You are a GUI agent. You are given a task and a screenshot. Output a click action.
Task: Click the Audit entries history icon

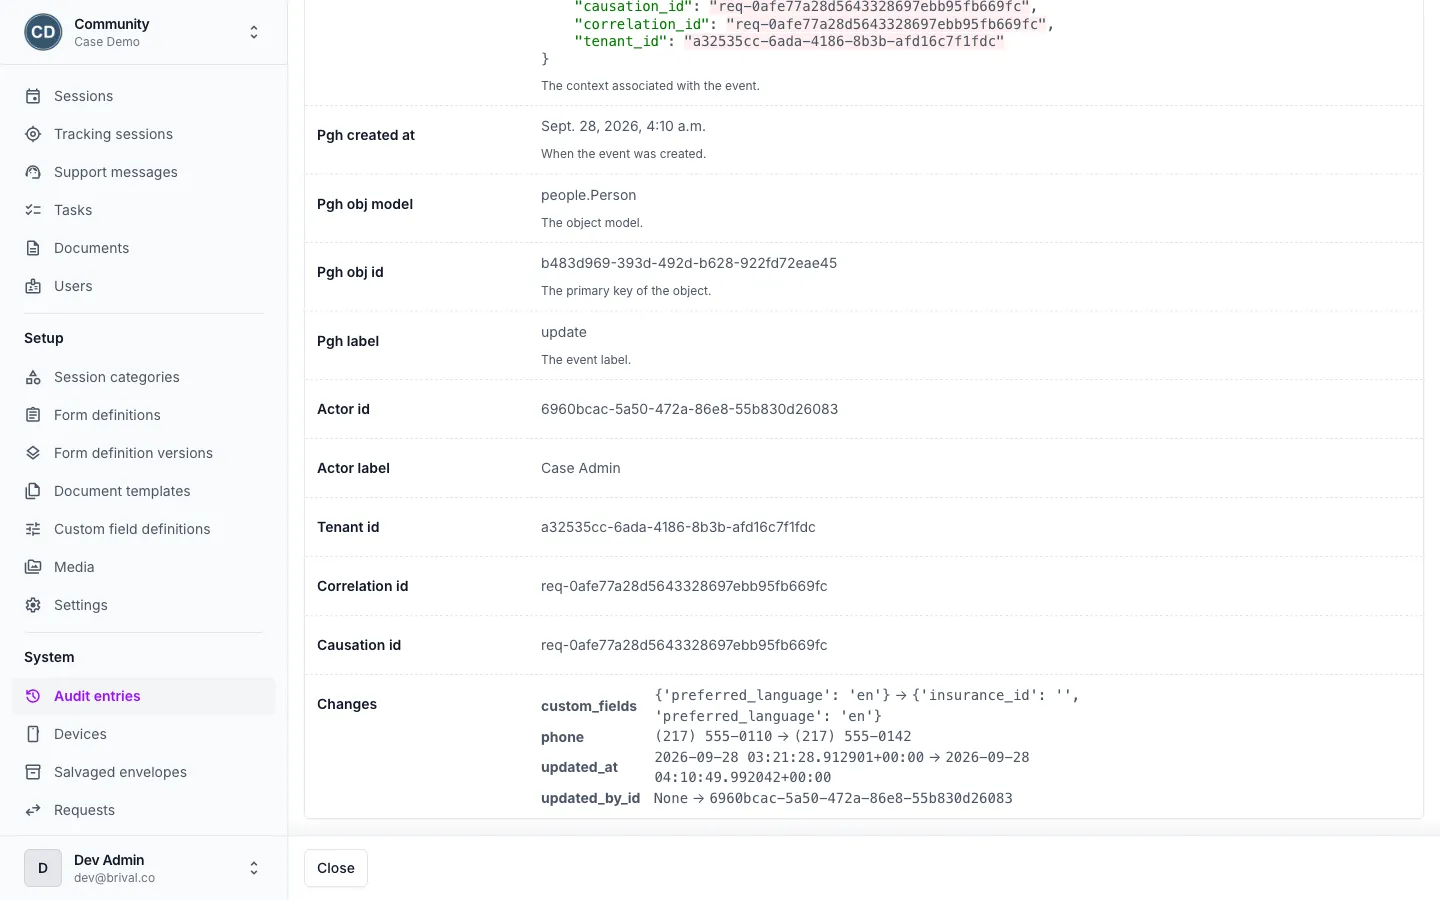click(33, 696)
